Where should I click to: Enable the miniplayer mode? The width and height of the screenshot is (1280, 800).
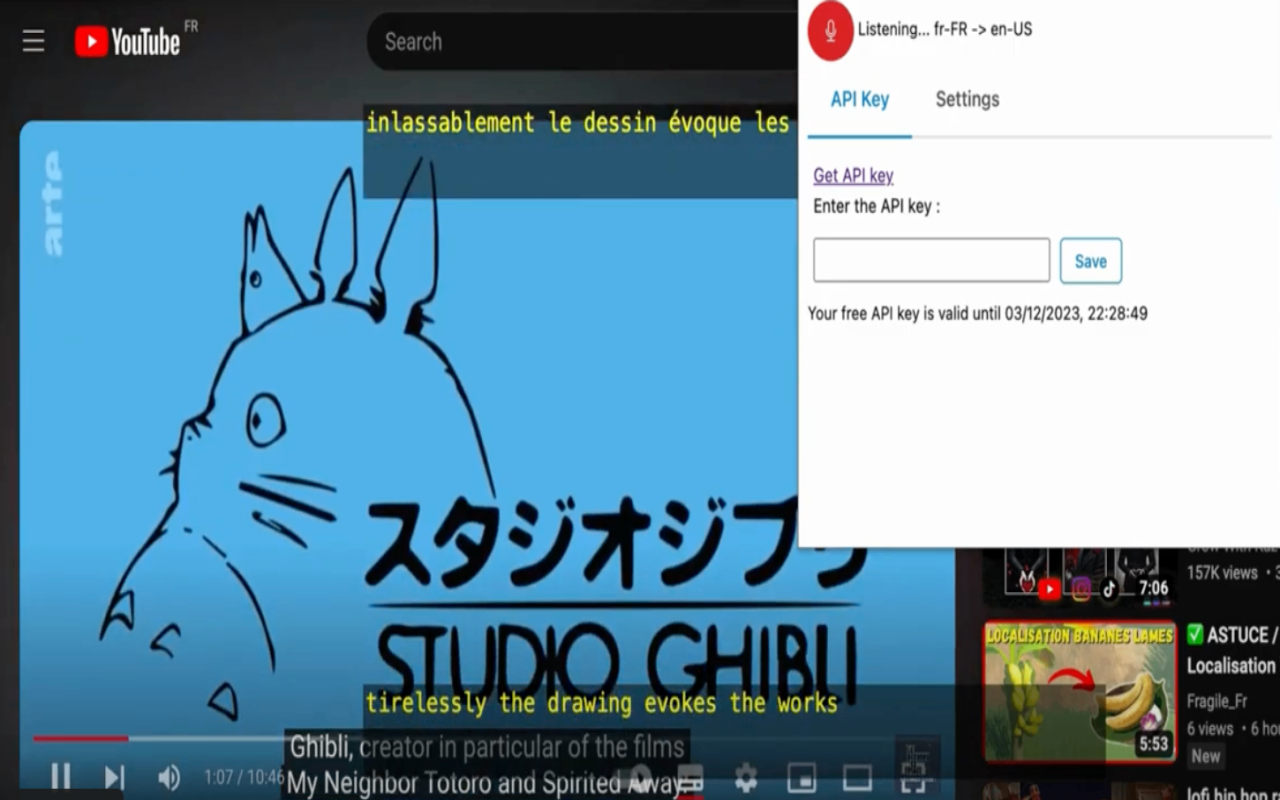point(801,777)
